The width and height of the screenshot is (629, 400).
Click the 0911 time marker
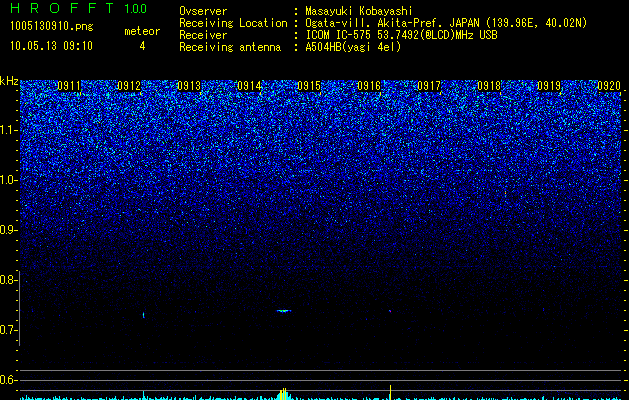69,86
